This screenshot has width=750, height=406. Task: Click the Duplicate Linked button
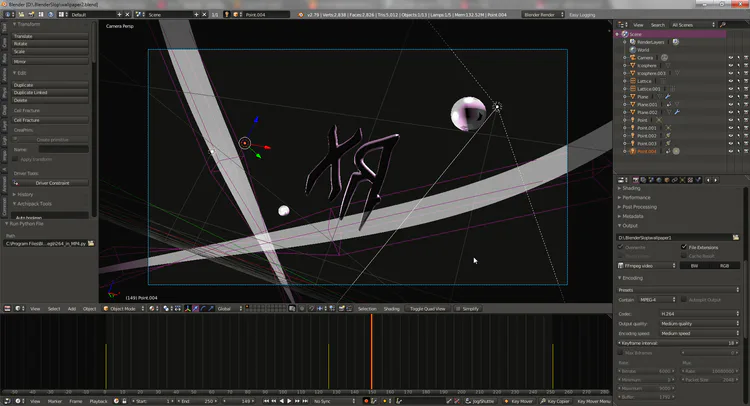pos(50,92)
